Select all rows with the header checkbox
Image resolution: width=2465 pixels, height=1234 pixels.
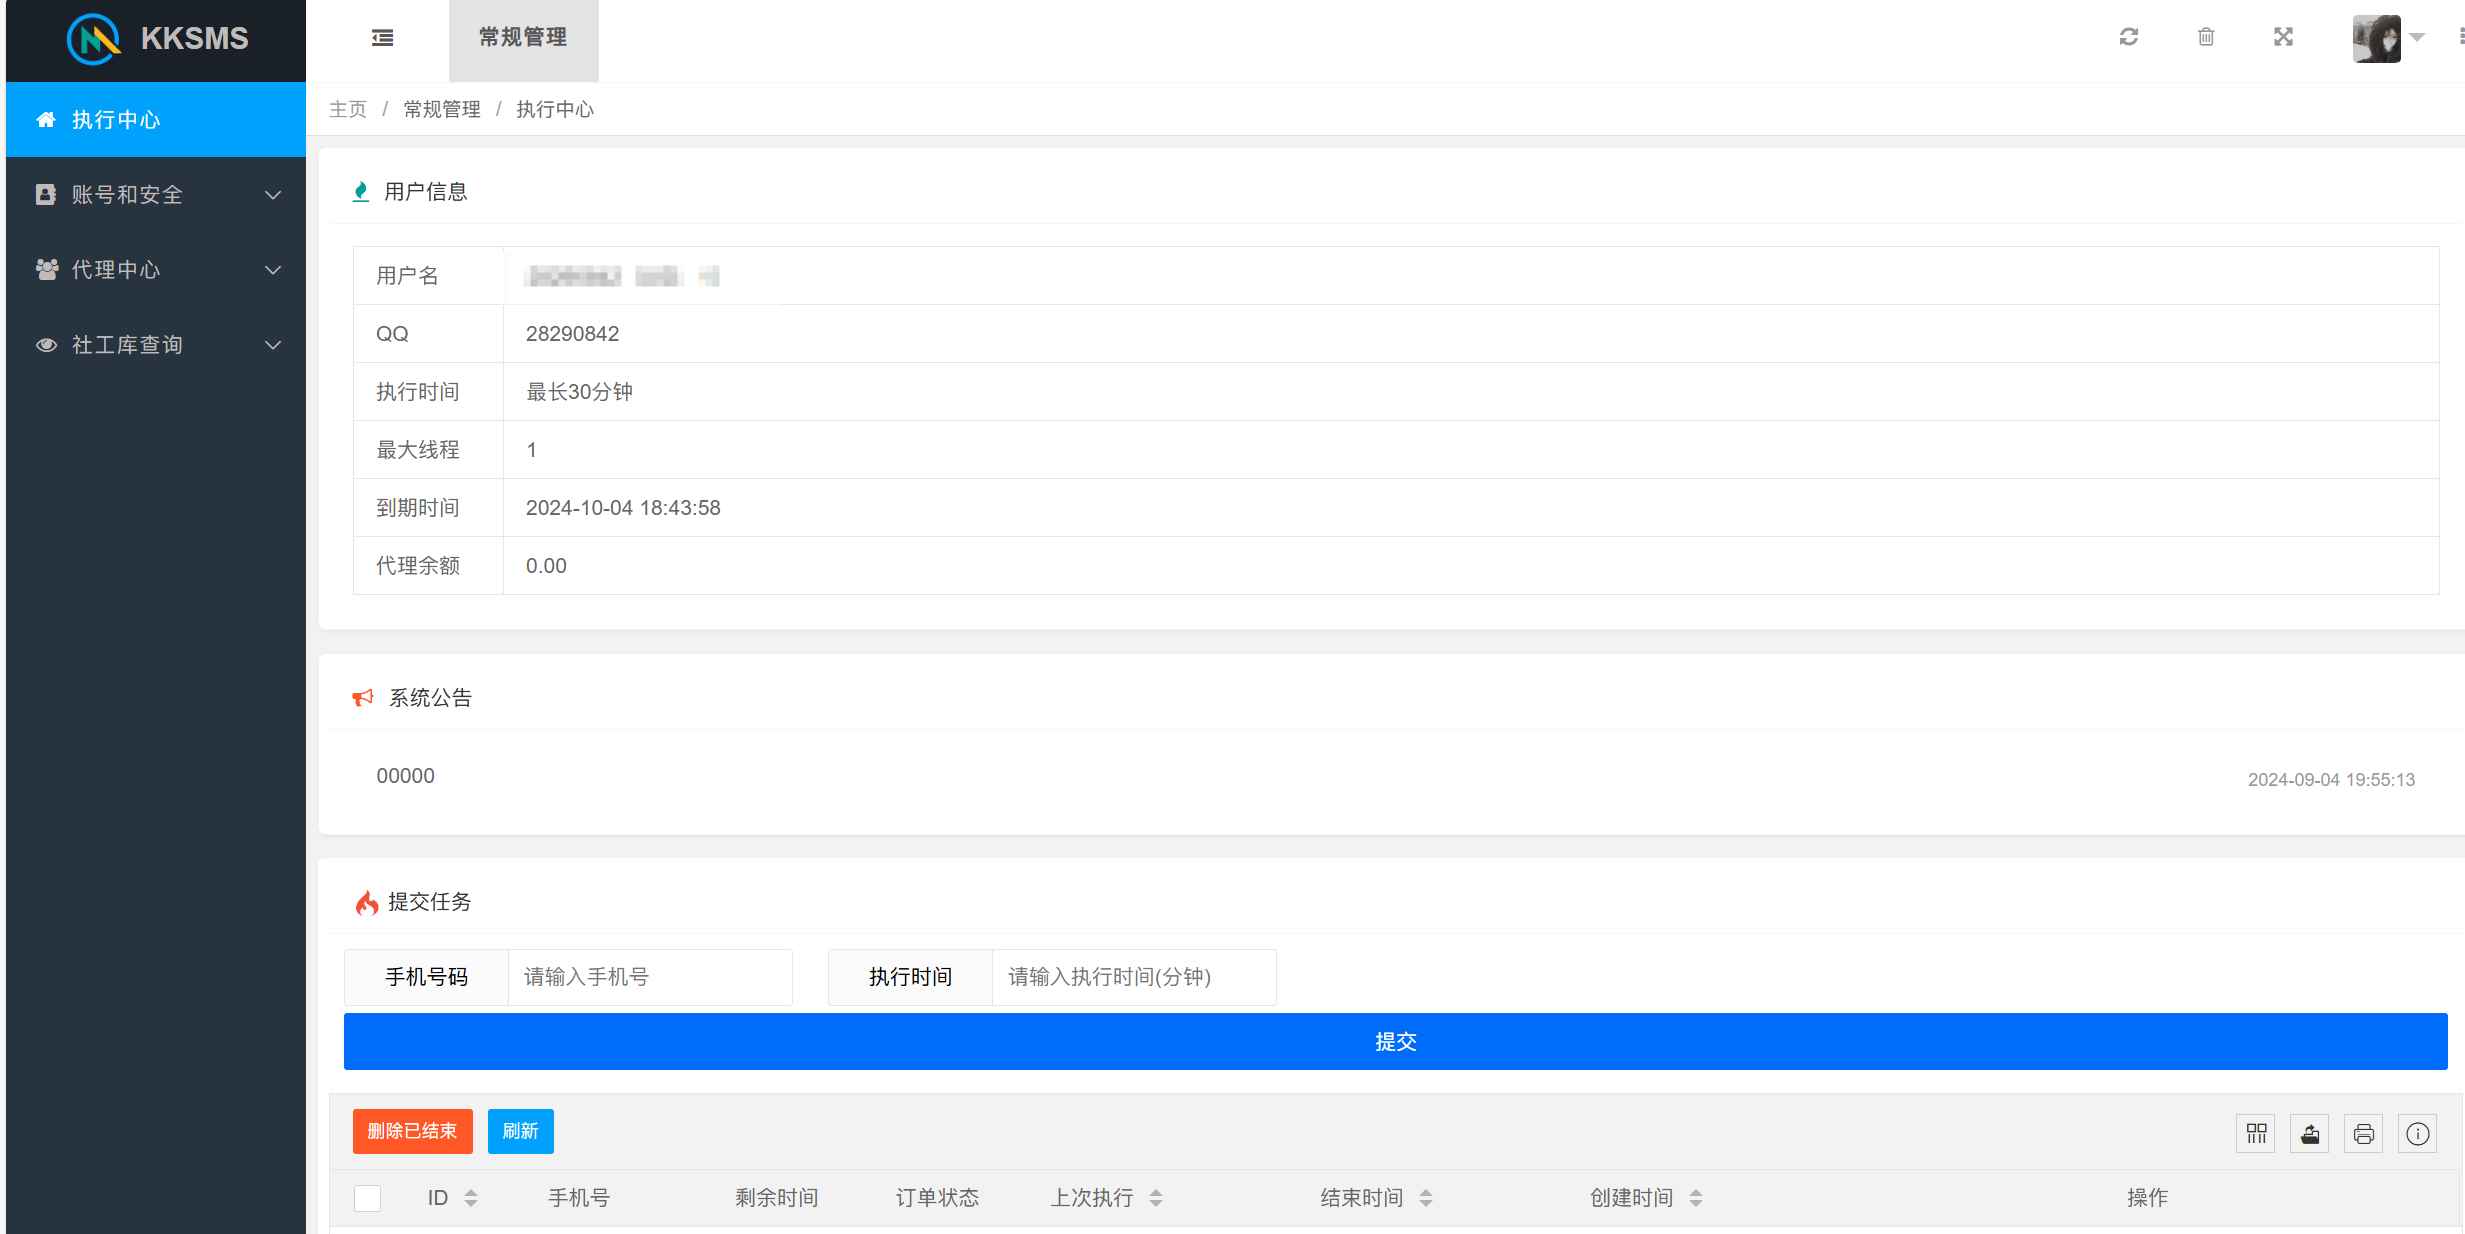(367, 1197)
